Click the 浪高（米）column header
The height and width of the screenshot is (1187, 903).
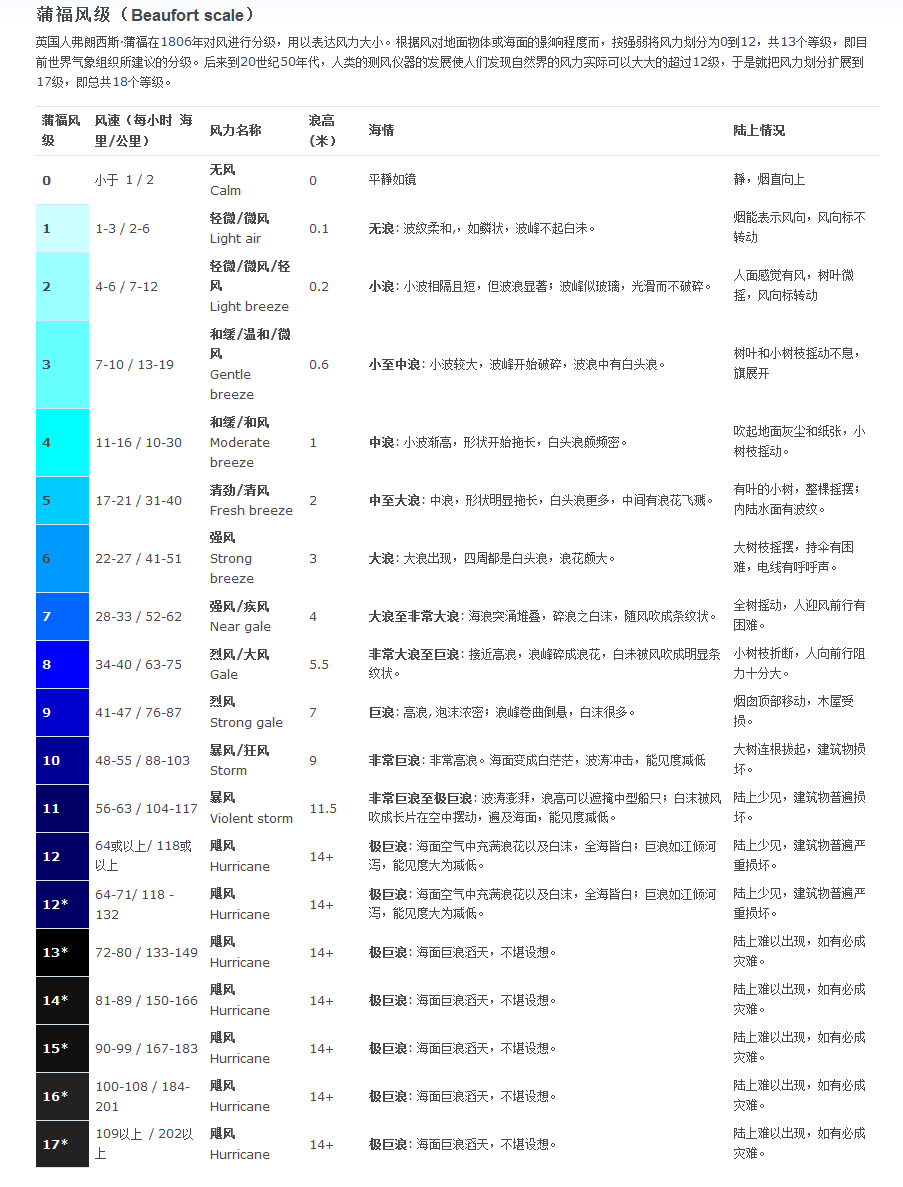pyautogui.click(x=320, y=130)
